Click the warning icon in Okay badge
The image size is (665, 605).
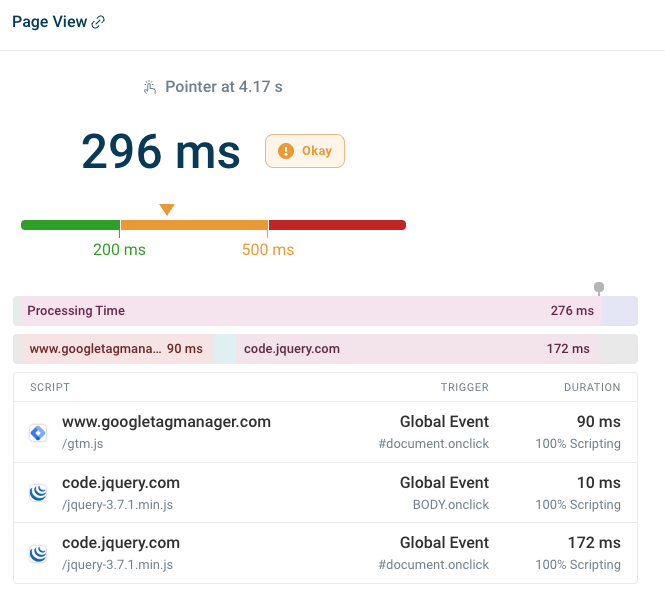286,151
